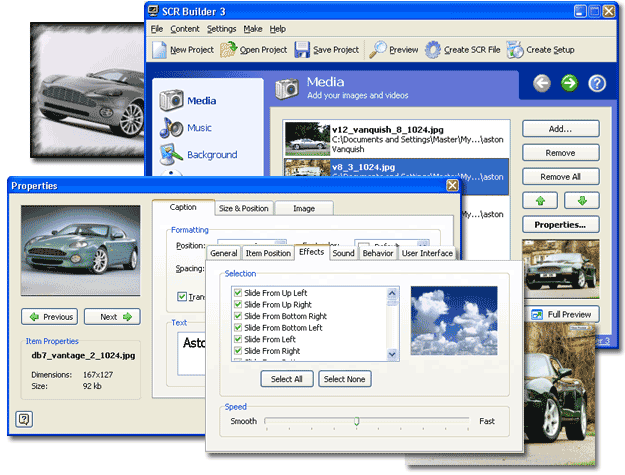Open the Settings menu
This screenshot has width=625, height=475.
[x=221, y=29]
